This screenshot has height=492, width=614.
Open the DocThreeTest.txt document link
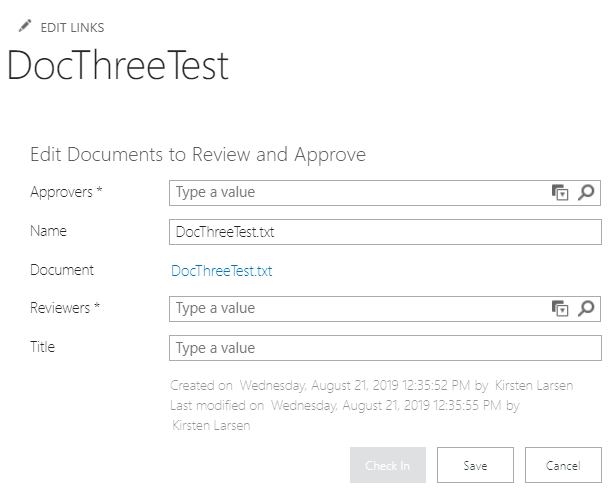click(x=222, y=271)
